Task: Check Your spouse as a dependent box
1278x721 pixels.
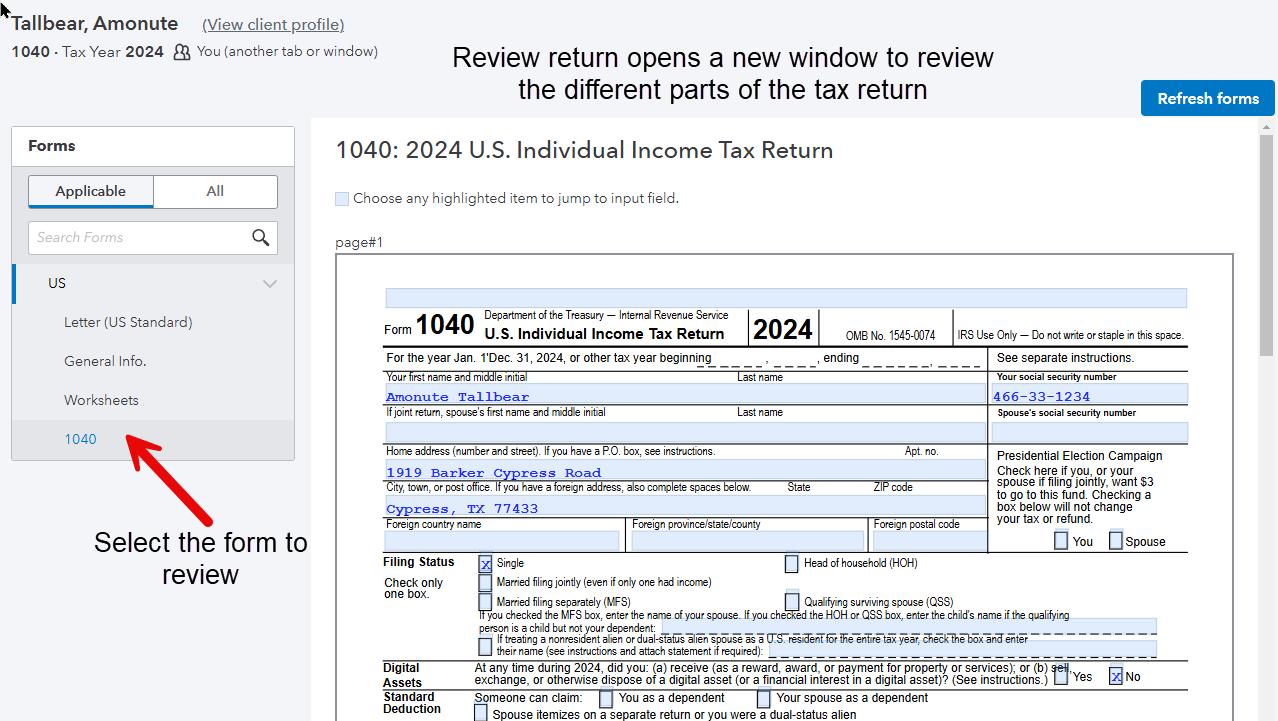Action: (764, 699)
